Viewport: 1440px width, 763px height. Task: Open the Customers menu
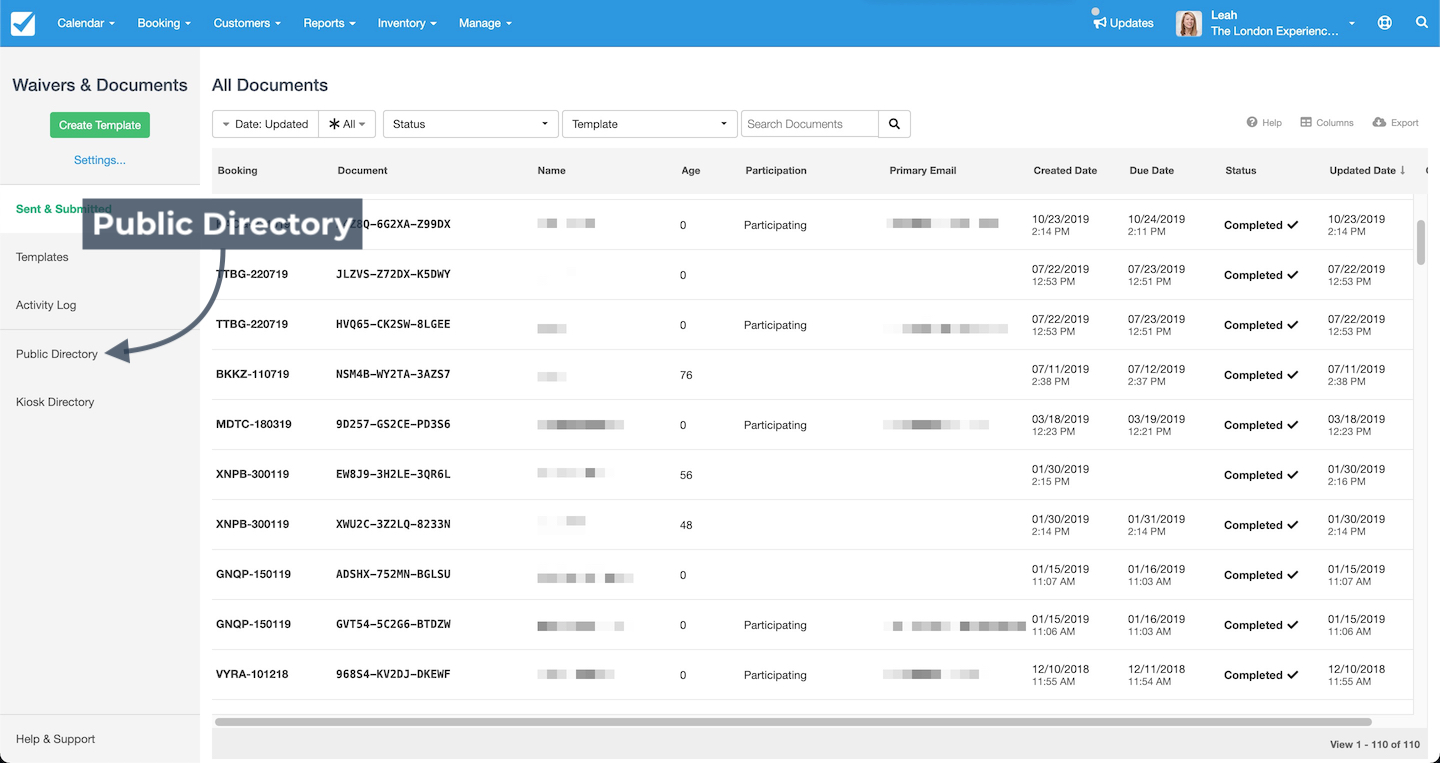point(247,23)
